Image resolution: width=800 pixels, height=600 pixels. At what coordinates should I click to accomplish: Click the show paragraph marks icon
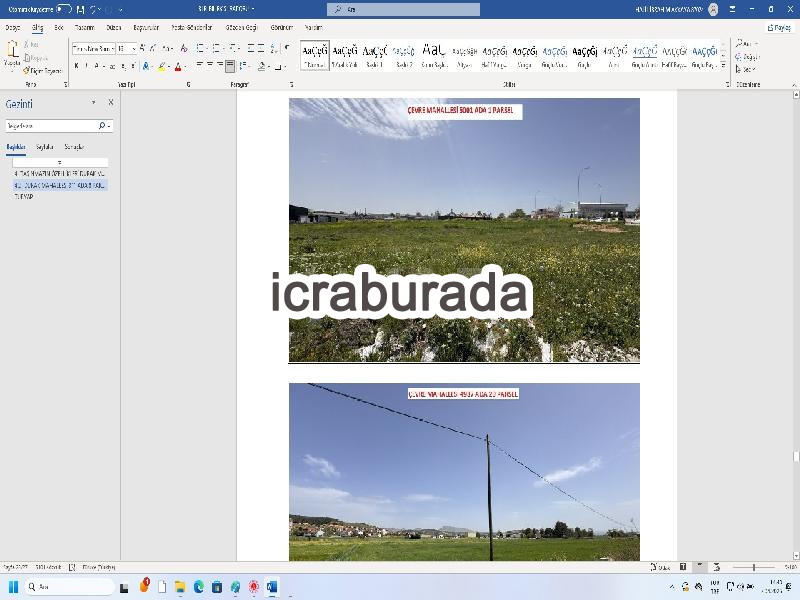click(287, 48)
